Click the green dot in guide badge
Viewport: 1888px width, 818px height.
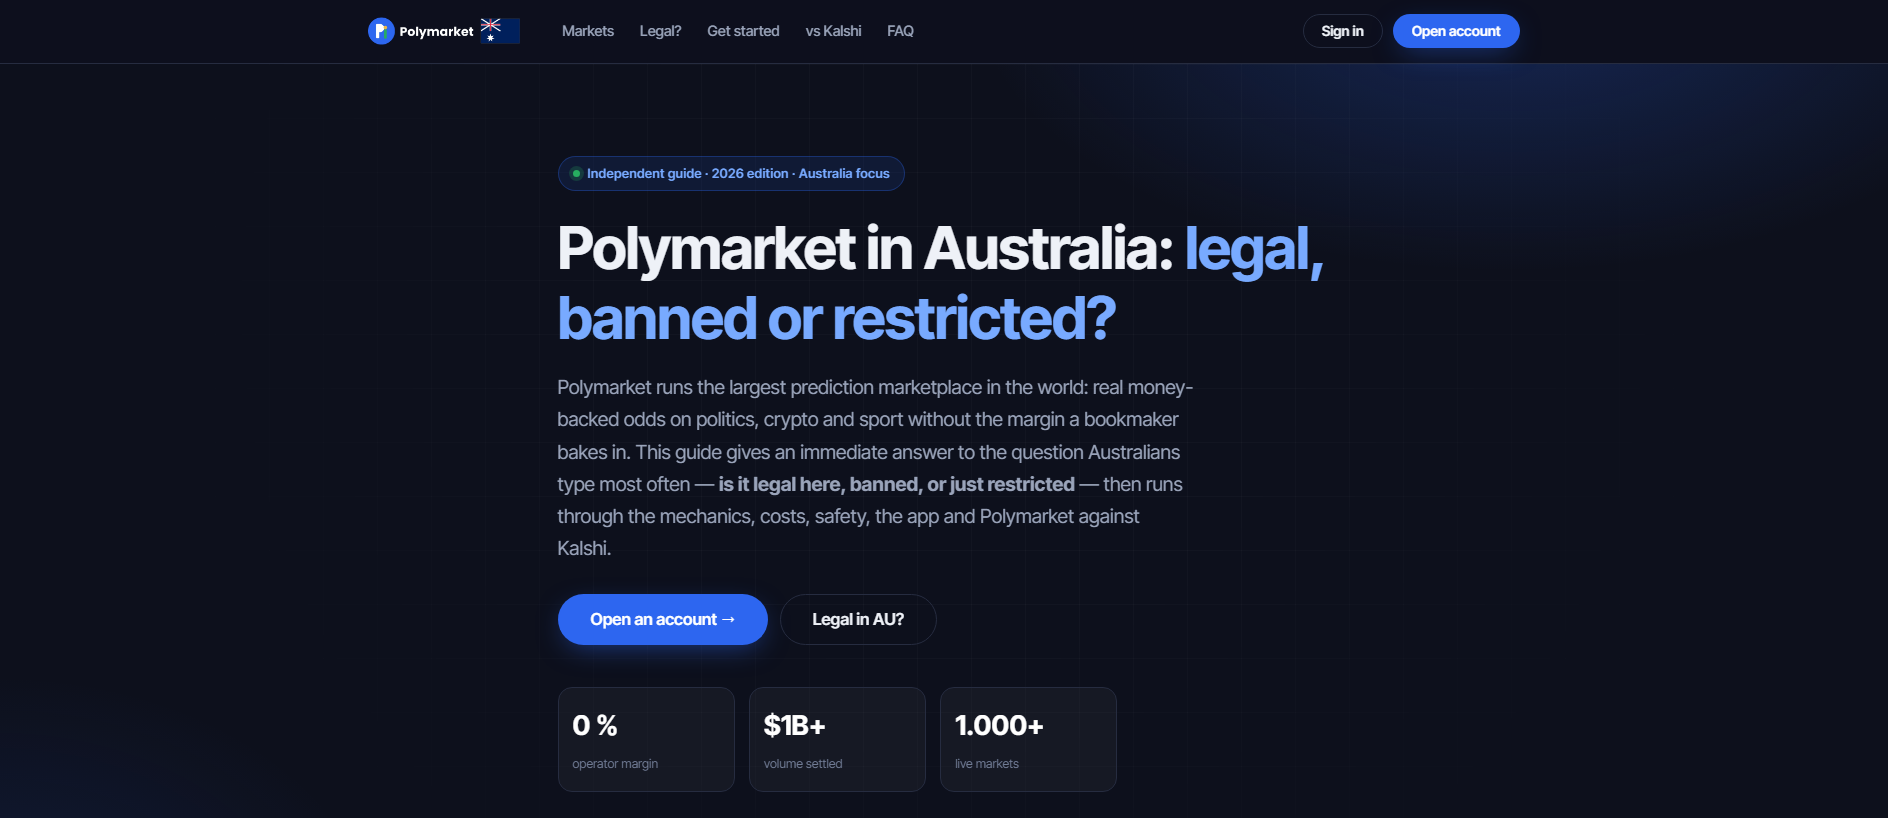576,173
